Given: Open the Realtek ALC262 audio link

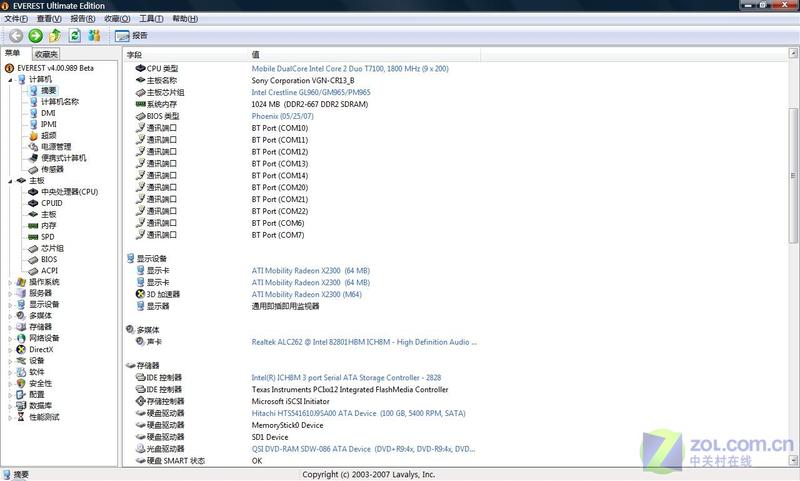Looking at the screenshot, I should click(364, 342).
